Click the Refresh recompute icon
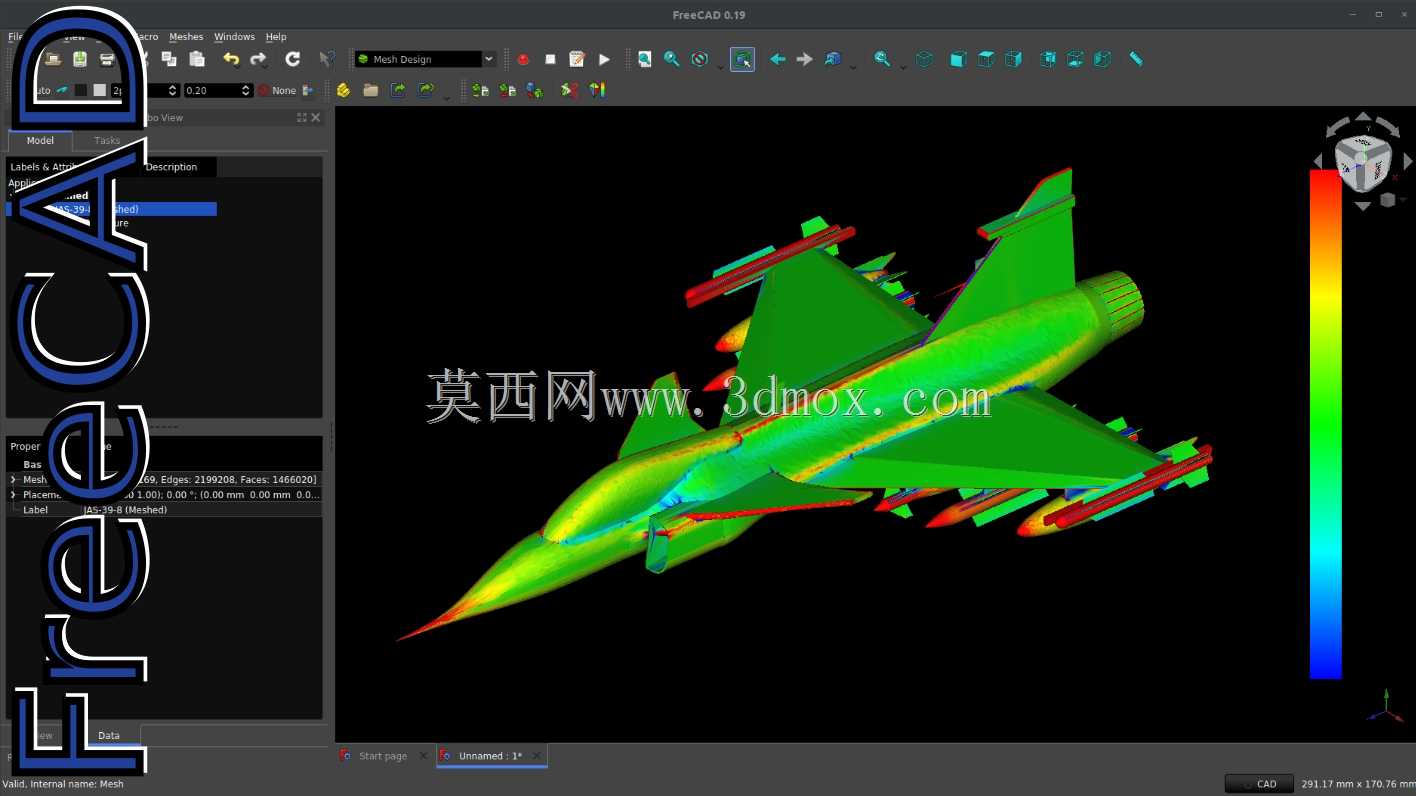This screenshot has width=1416, height=796. coord(292,59)
